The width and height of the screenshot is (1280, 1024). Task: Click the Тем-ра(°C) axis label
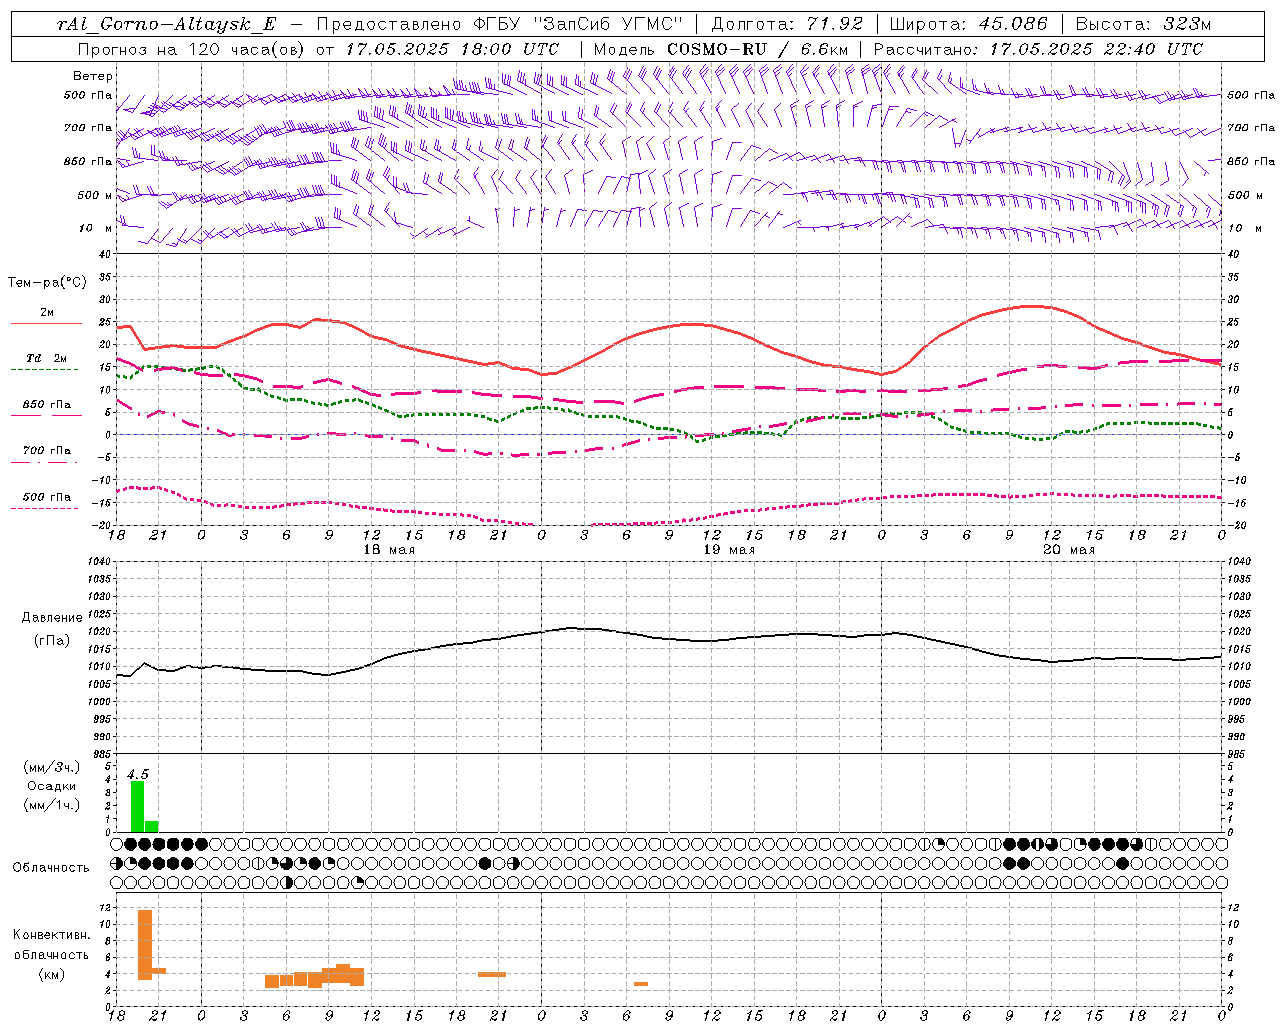[x=48, y=283]
